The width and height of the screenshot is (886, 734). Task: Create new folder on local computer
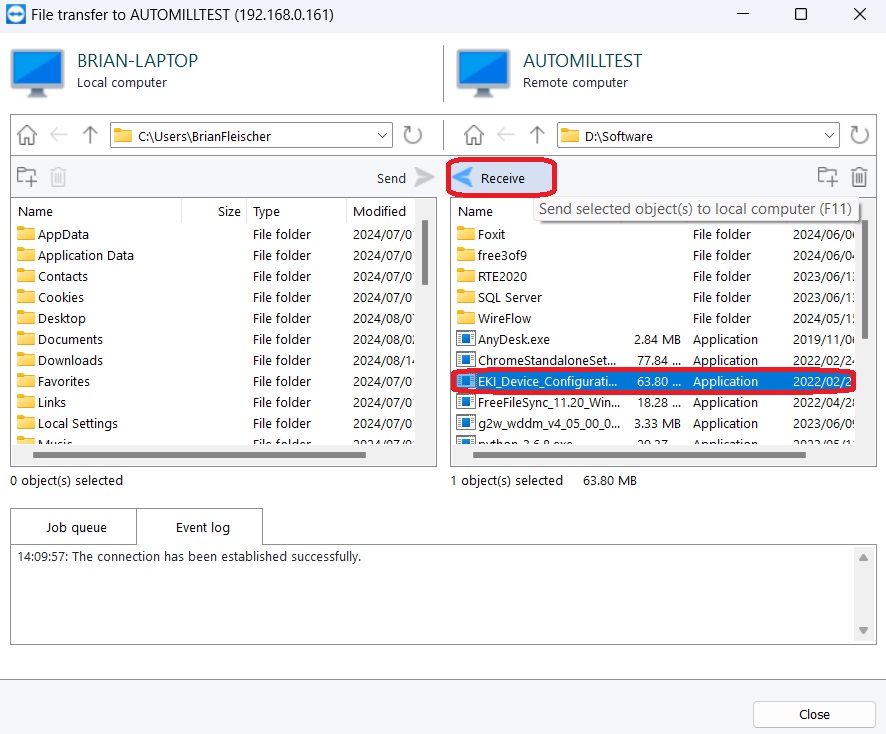pos(27,177)
